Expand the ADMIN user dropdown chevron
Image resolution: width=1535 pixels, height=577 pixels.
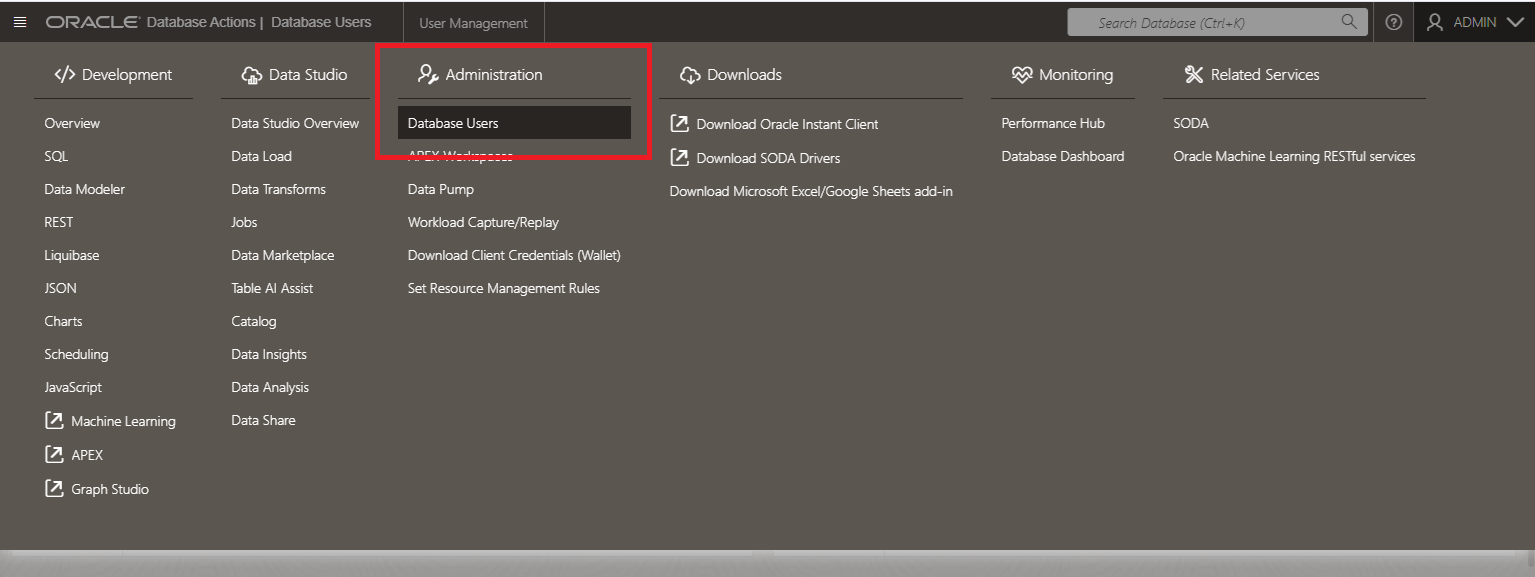click(1514, 22)
